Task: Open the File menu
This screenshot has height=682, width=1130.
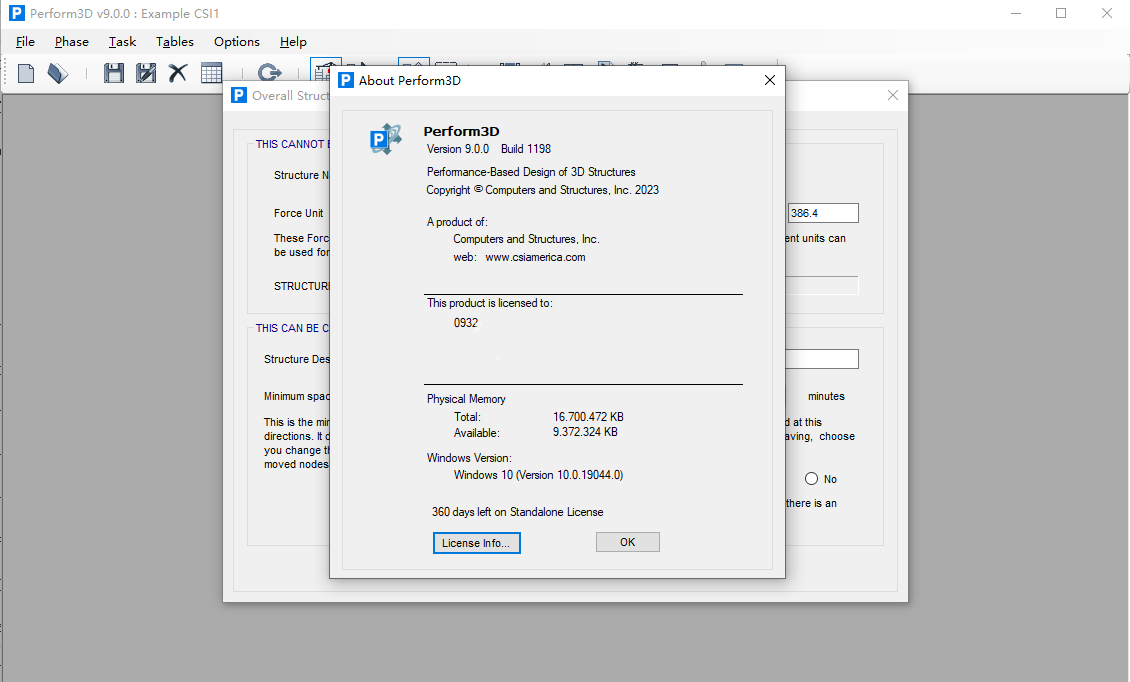Action: click(x=25, y=42)
